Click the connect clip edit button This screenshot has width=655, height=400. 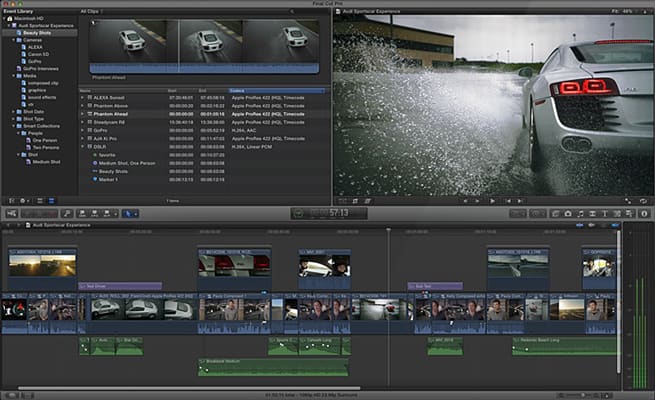82,213
